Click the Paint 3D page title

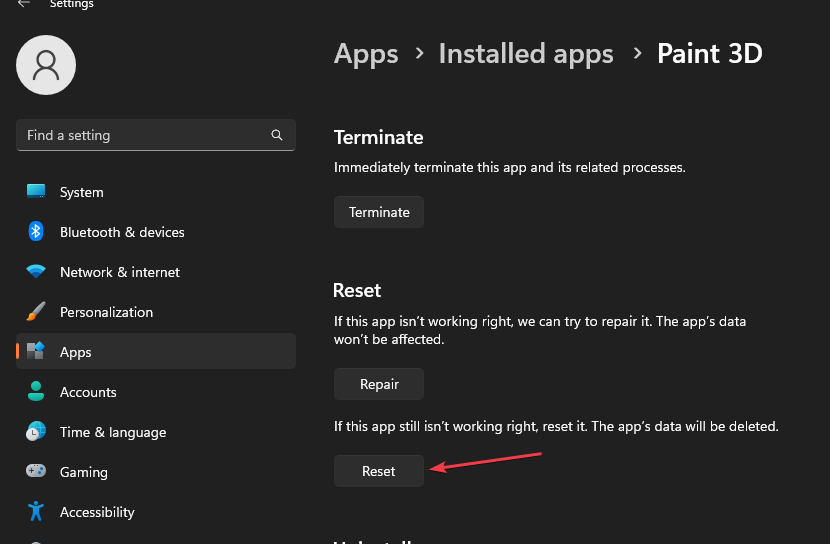710,53
